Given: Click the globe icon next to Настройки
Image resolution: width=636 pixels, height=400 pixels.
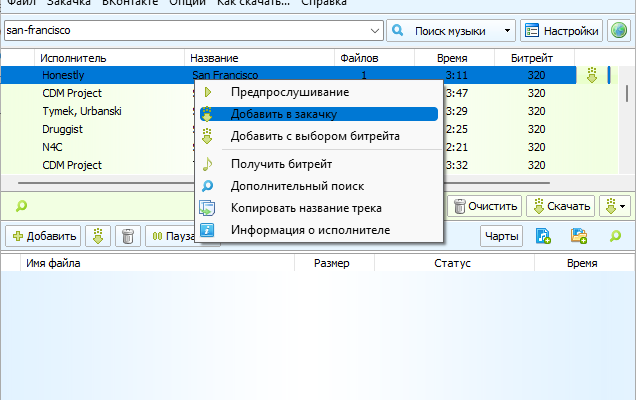Looking at the screenshot, I should 619,31.
